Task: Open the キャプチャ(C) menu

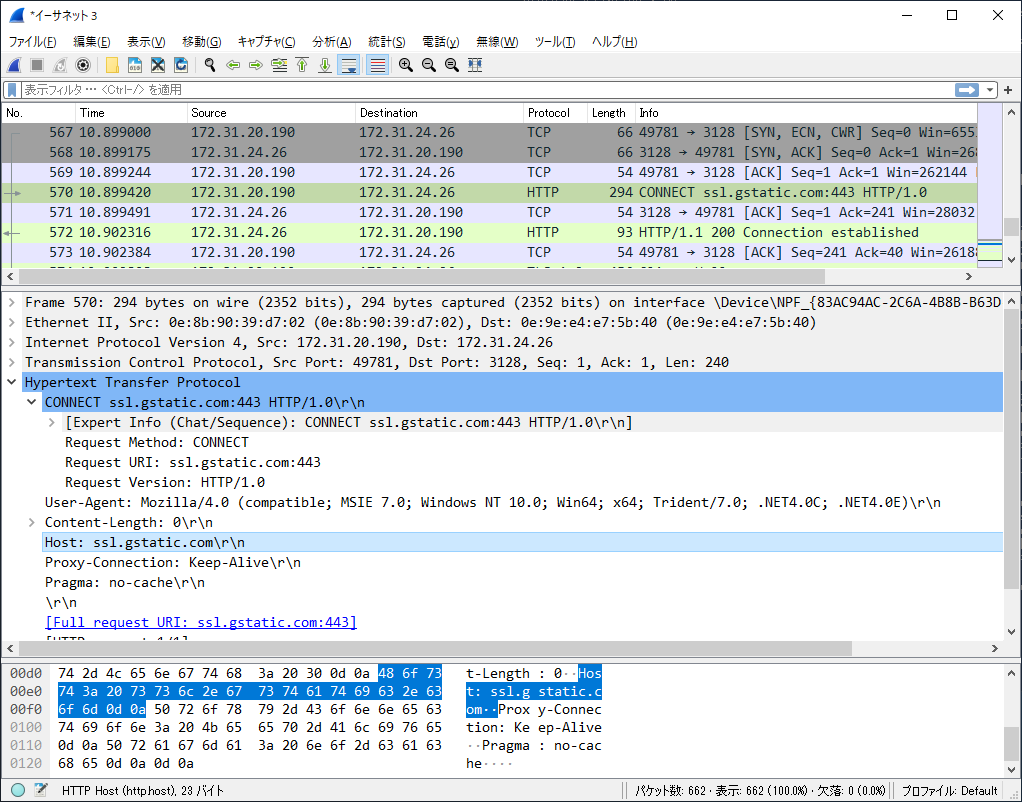Action: (266, 42)
